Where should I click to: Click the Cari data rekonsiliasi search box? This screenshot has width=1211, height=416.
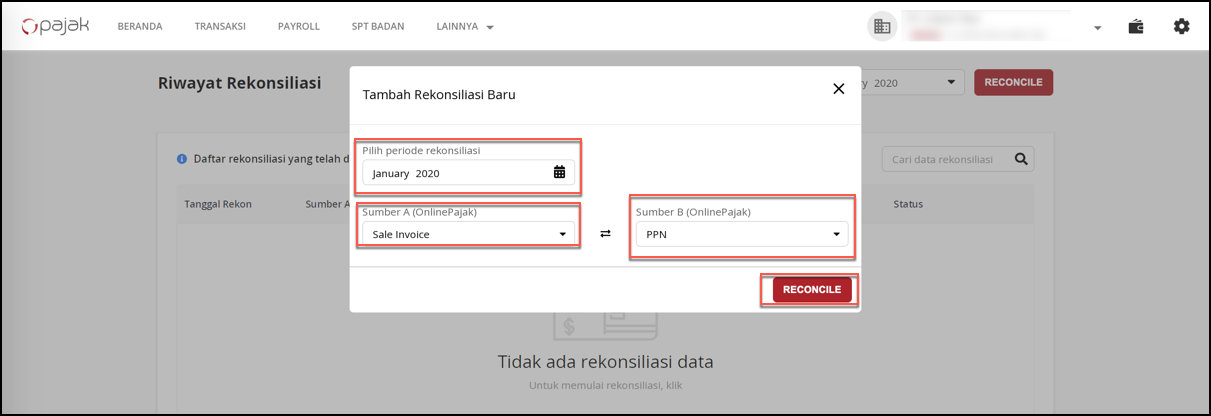945,159
